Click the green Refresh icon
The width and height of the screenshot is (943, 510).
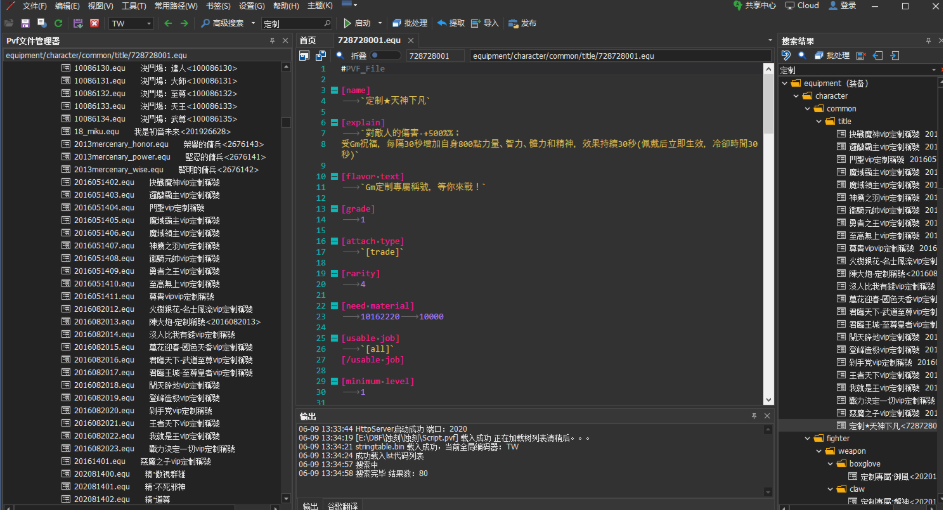click(x=58, y=23)
